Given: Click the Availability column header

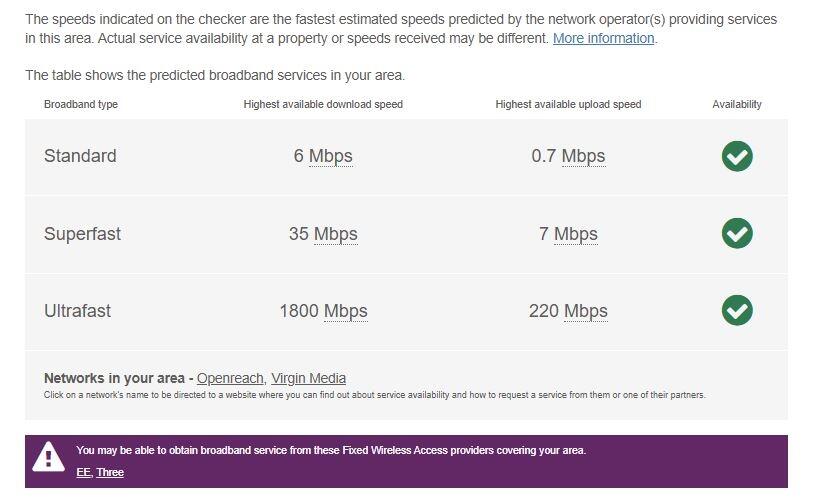Looking at the screenshot, I should 737,104.
